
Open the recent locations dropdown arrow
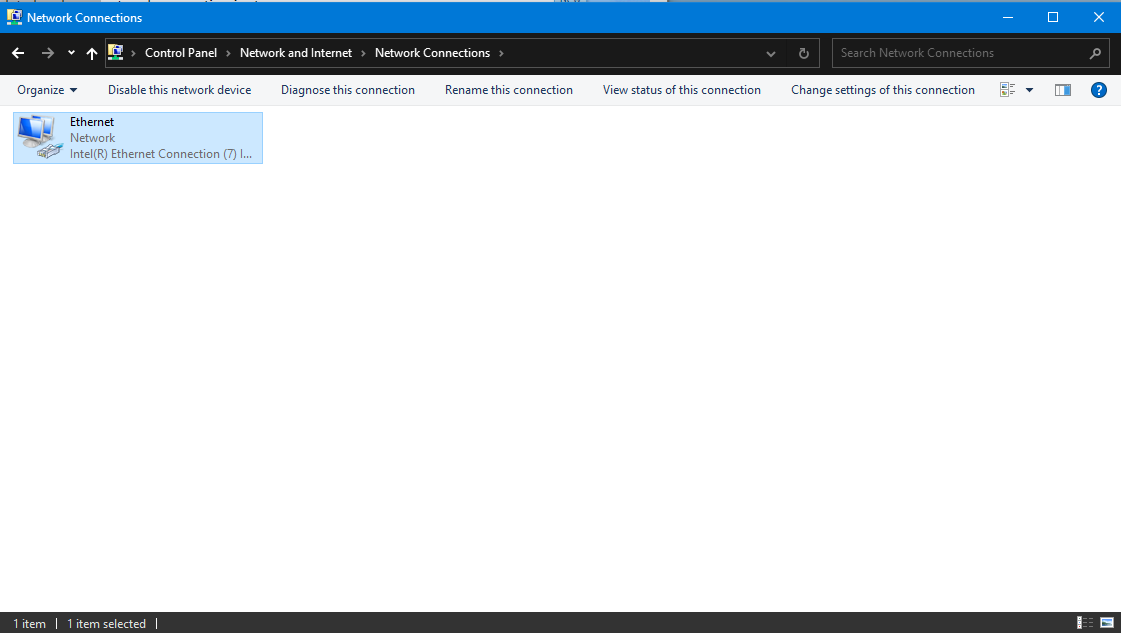coord(71,53)
